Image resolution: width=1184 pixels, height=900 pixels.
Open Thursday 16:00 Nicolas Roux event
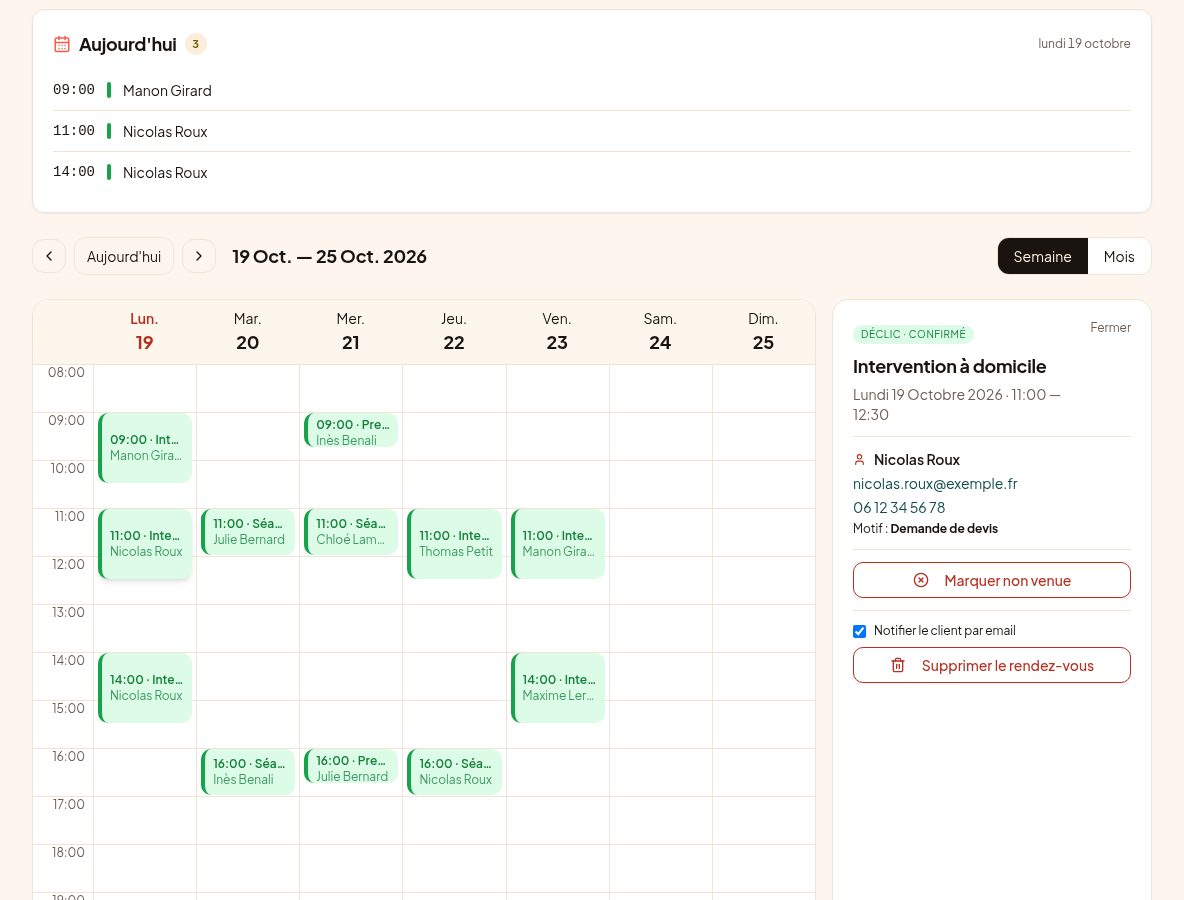pyautogui.click(x=455, y=772)
